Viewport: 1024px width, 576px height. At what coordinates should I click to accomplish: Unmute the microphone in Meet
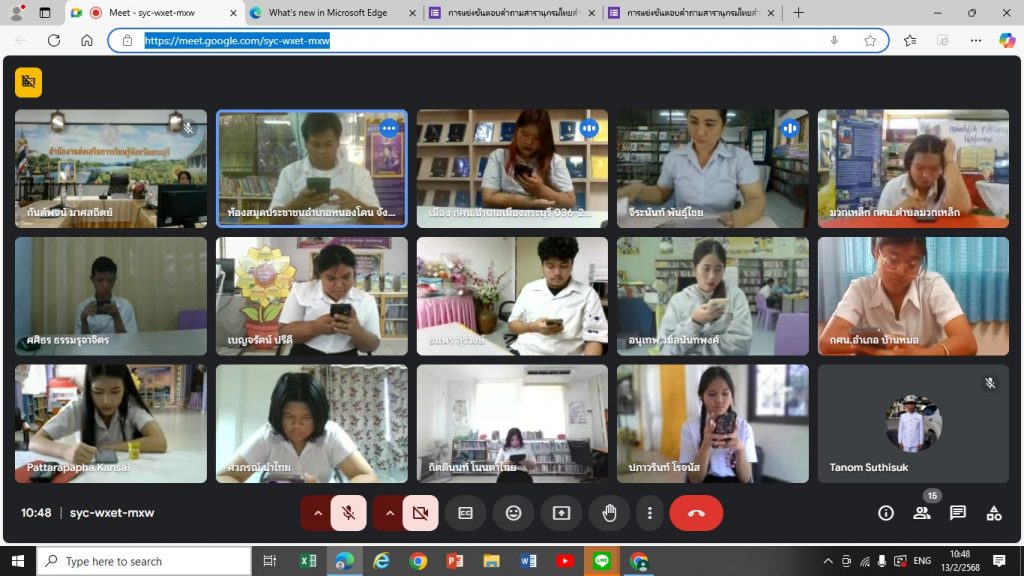(x=348, y=513)
